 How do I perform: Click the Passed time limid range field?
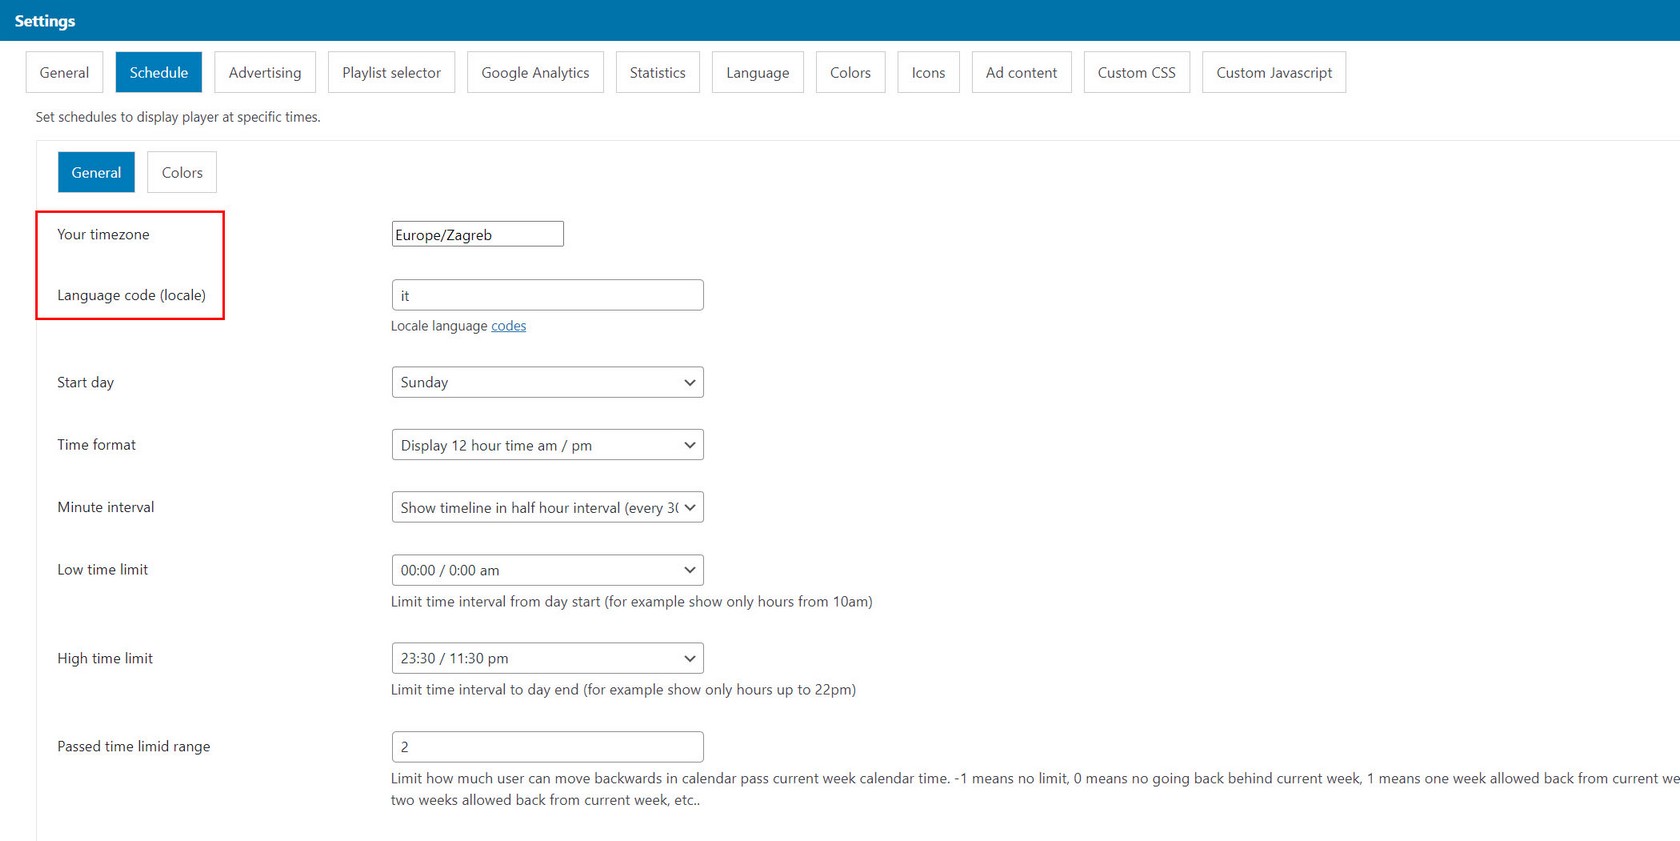(547, 747)
